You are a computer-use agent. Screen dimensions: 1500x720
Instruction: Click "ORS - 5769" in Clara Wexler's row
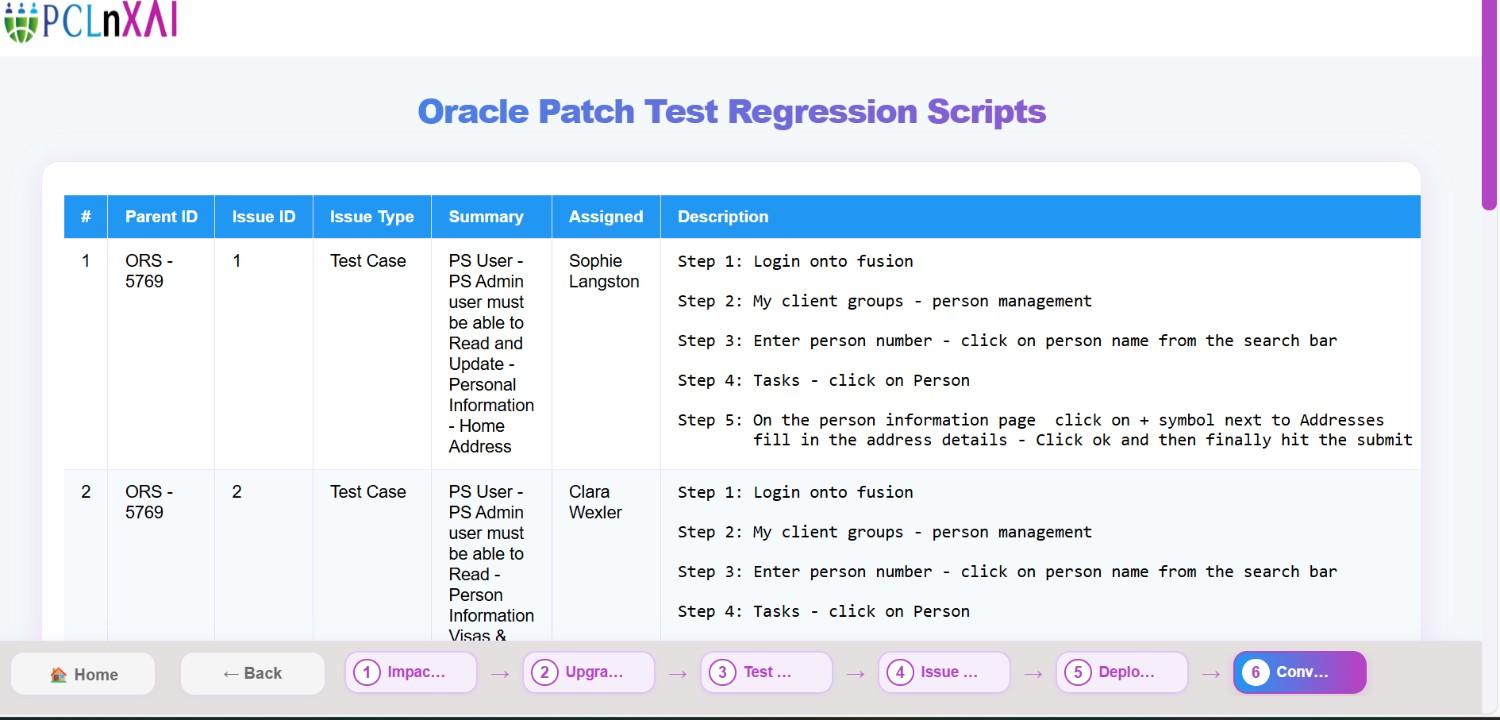[x=149, y=502]
